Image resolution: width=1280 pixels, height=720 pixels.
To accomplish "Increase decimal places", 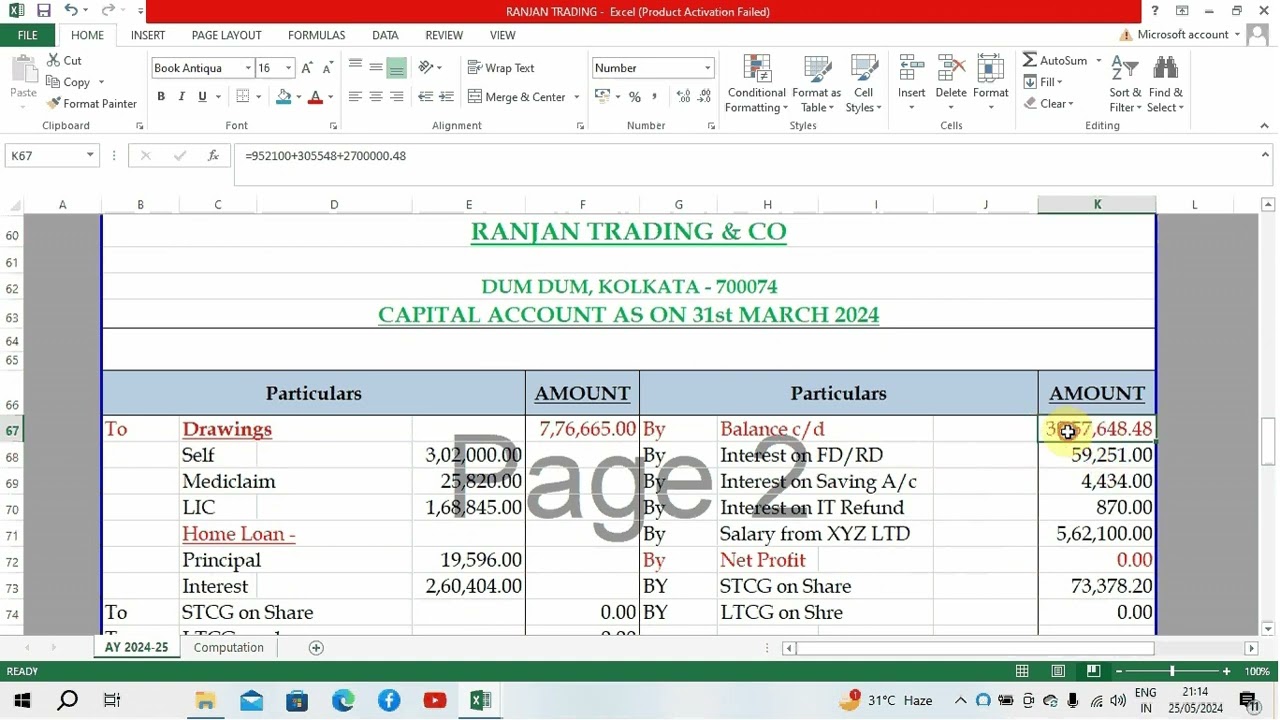I will click(x=683, y=97).
